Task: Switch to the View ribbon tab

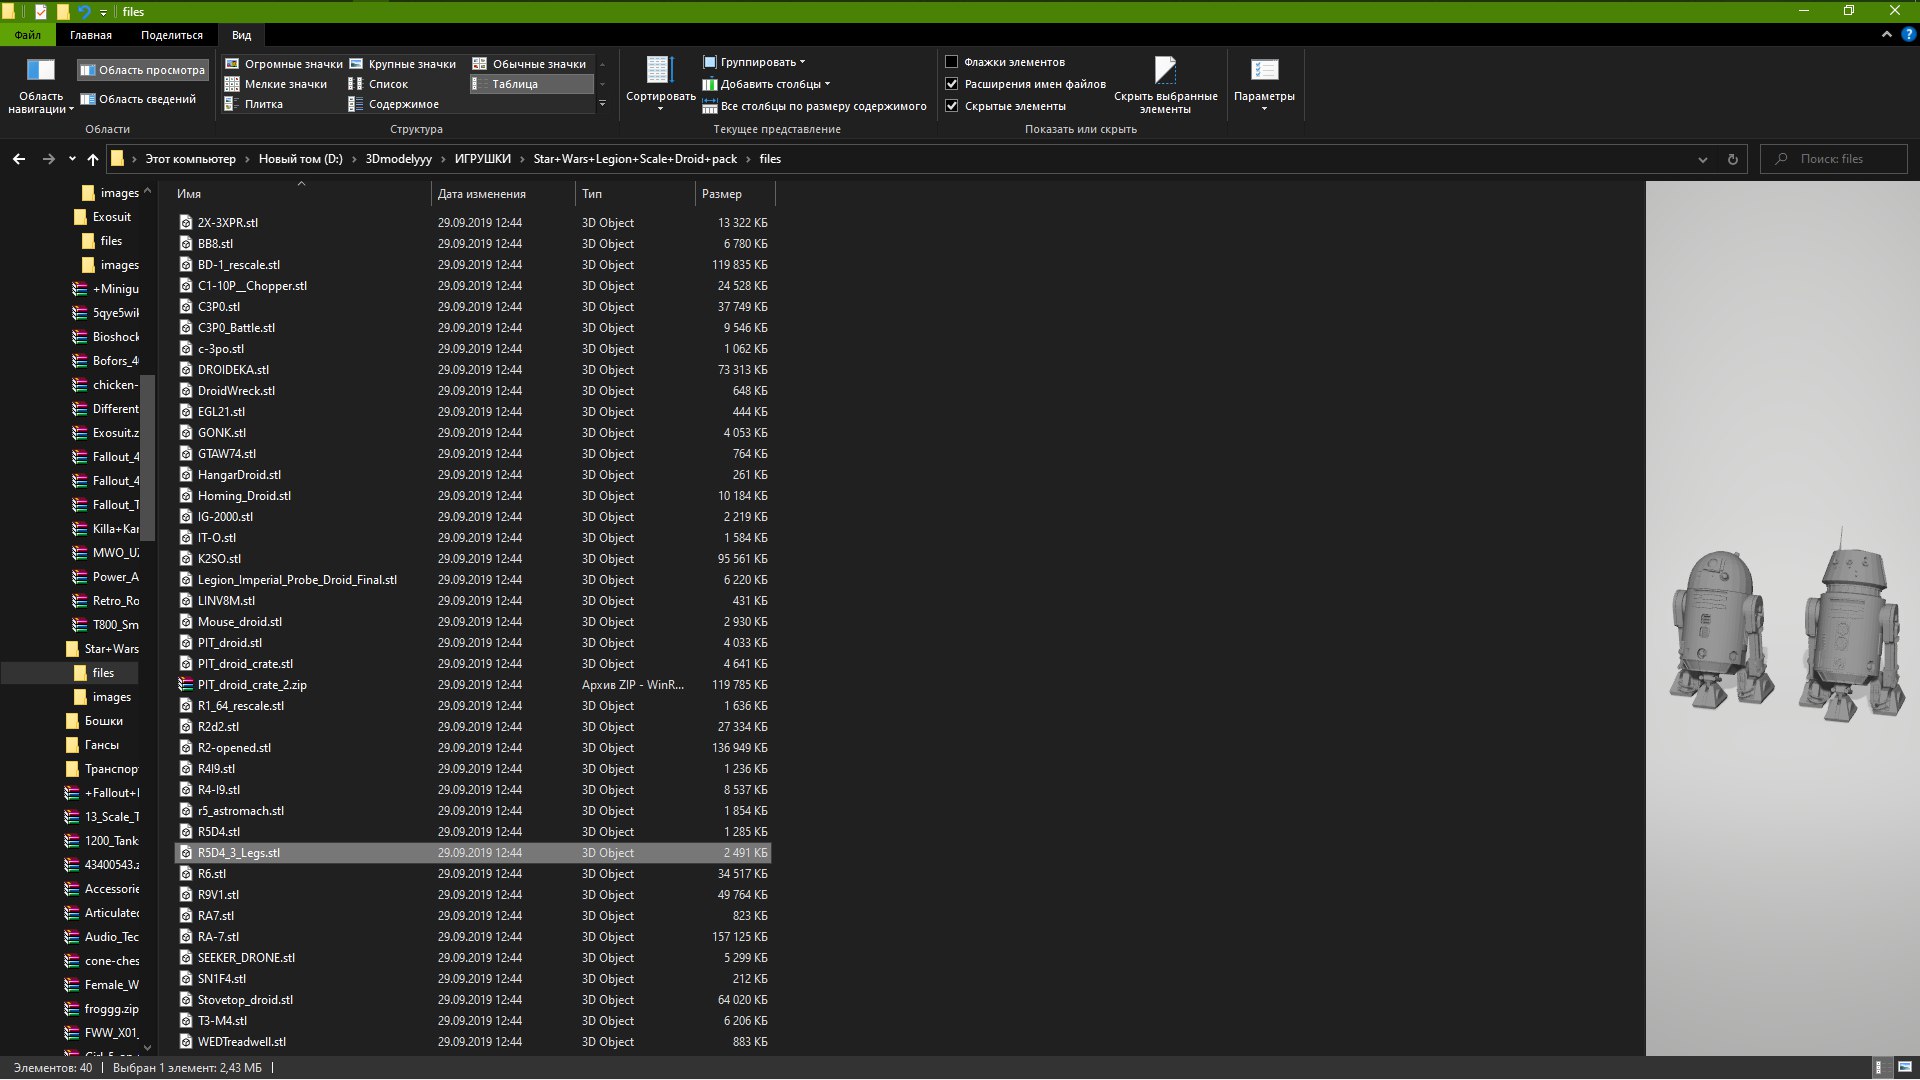Action: point(242,35)
